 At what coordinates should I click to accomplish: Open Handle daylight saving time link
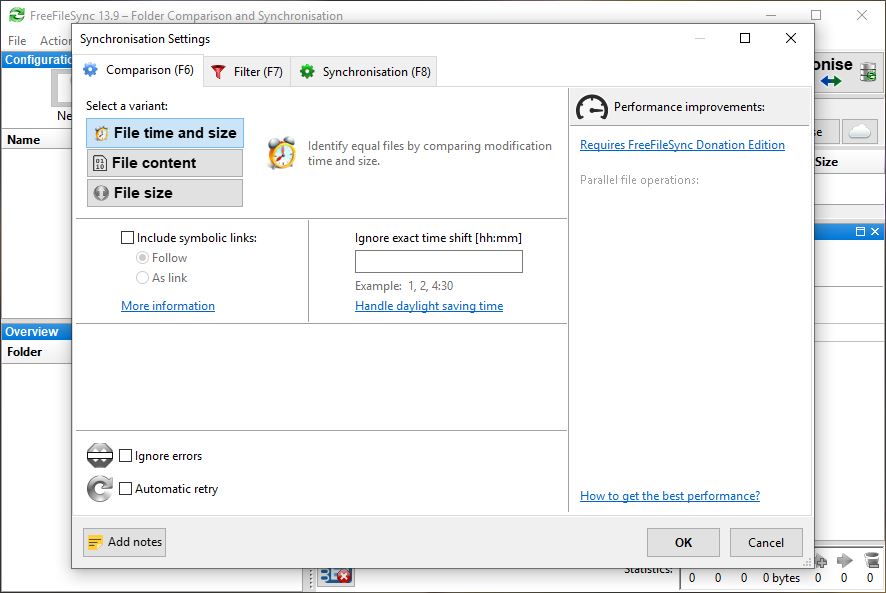tap(429, 306)
